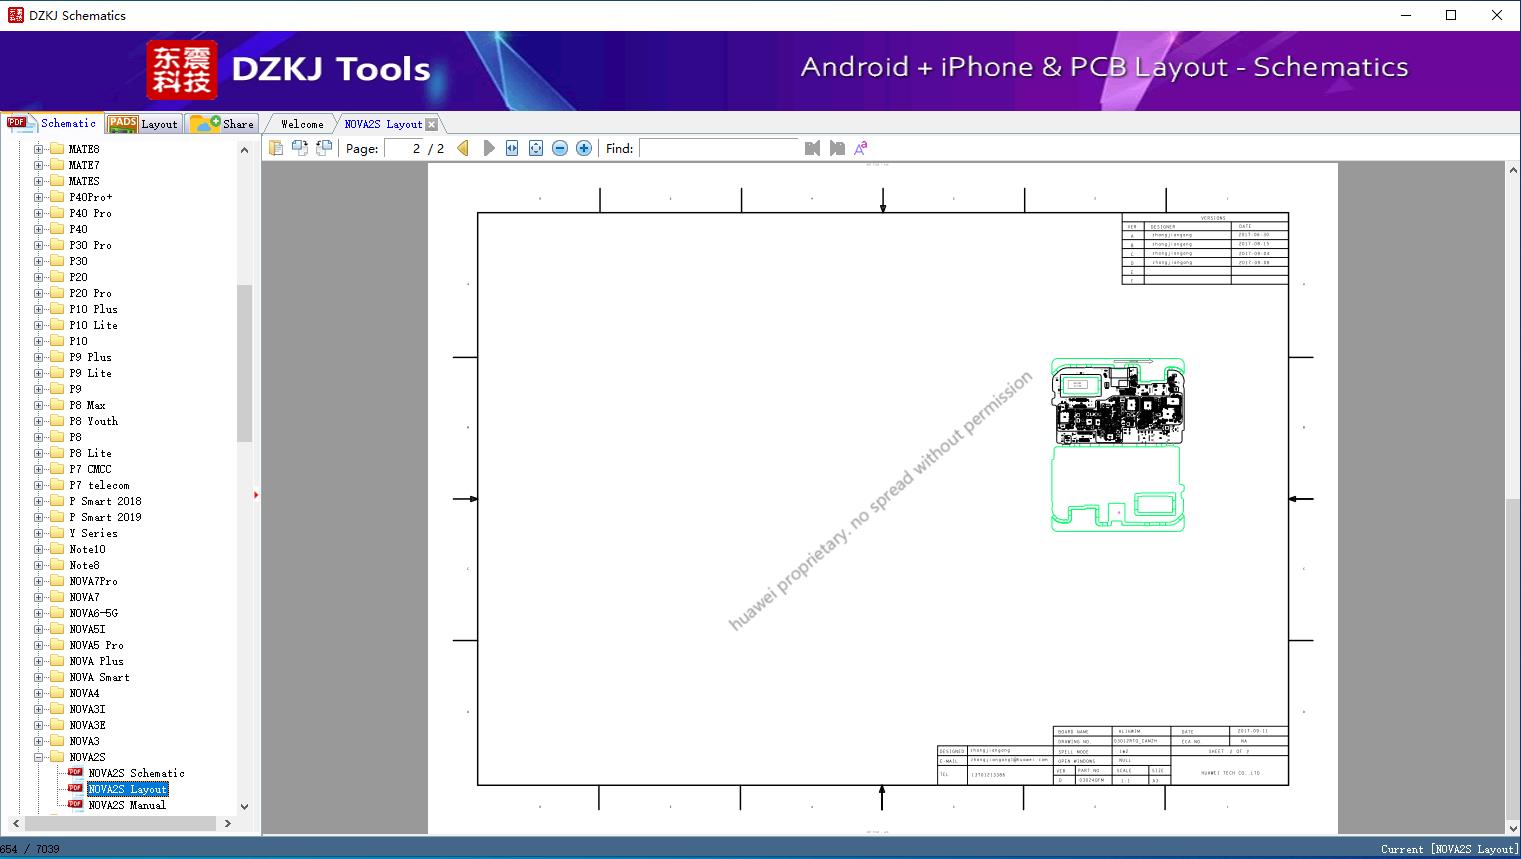Click the PCB board layout drawing
The width and height of the screenshot is (1521, 859).
click(x=1118, y=445)
